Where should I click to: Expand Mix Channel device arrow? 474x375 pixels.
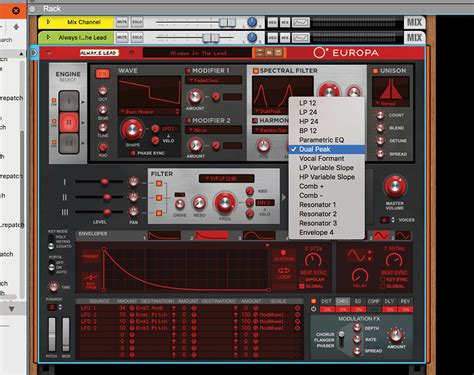[x=49, y=22]
